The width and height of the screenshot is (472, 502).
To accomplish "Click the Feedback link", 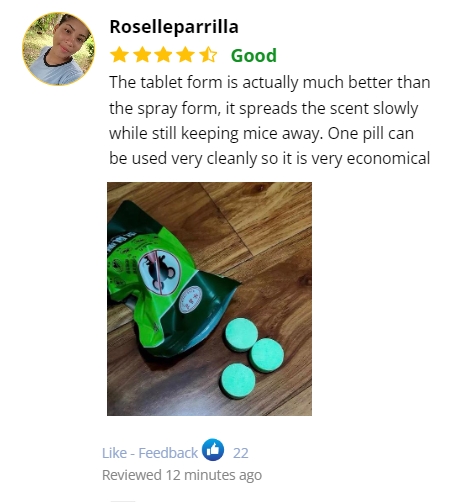I will [x=168, y=453].
